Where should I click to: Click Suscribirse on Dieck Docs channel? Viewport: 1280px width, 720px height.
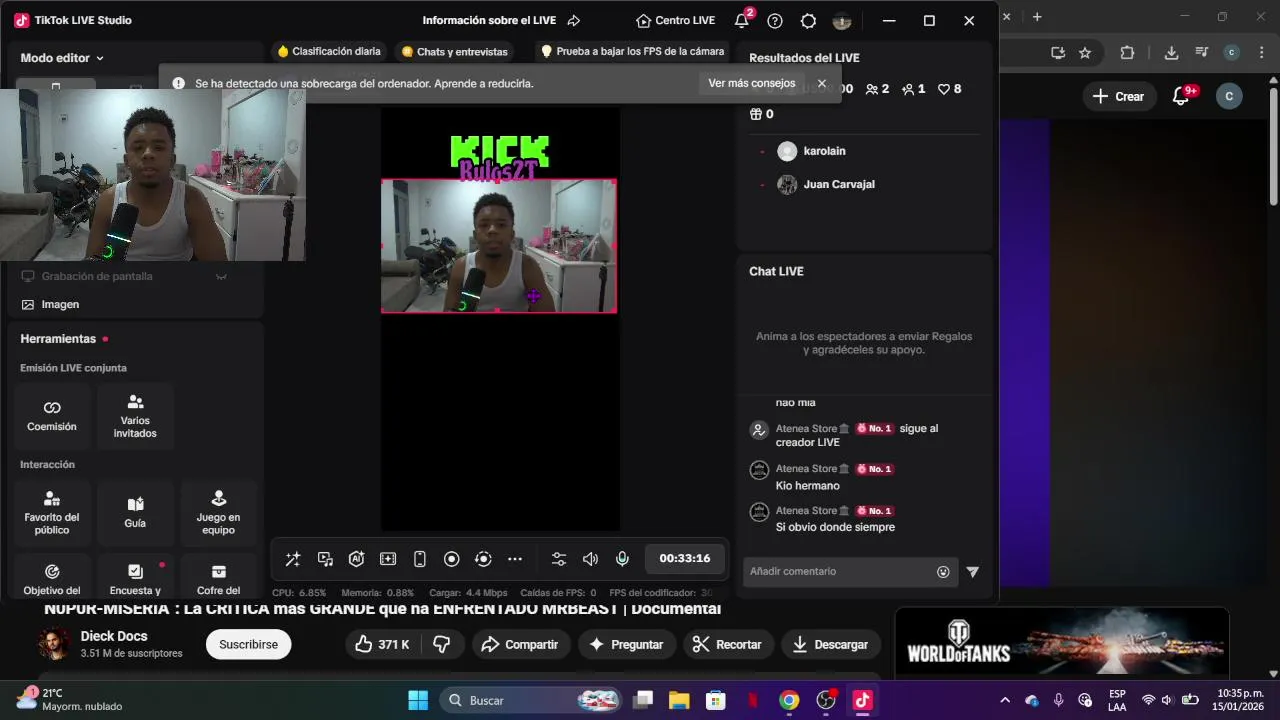(x=248, y=644)
